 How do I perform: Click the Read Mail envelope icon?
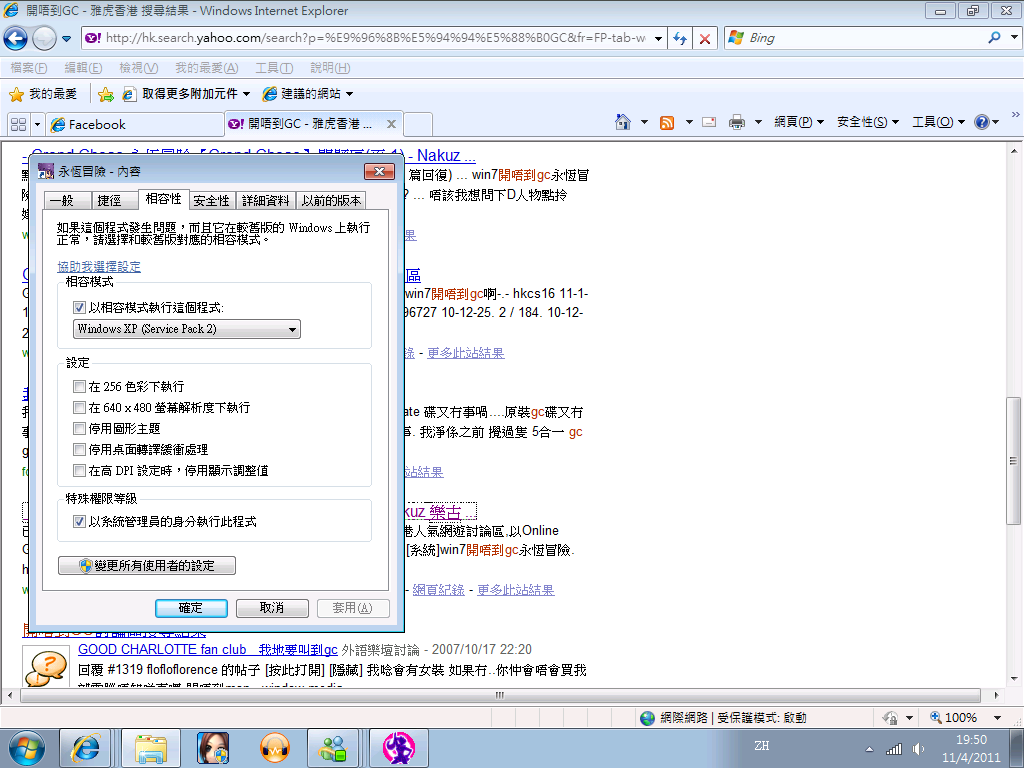[x=709, y=122]
